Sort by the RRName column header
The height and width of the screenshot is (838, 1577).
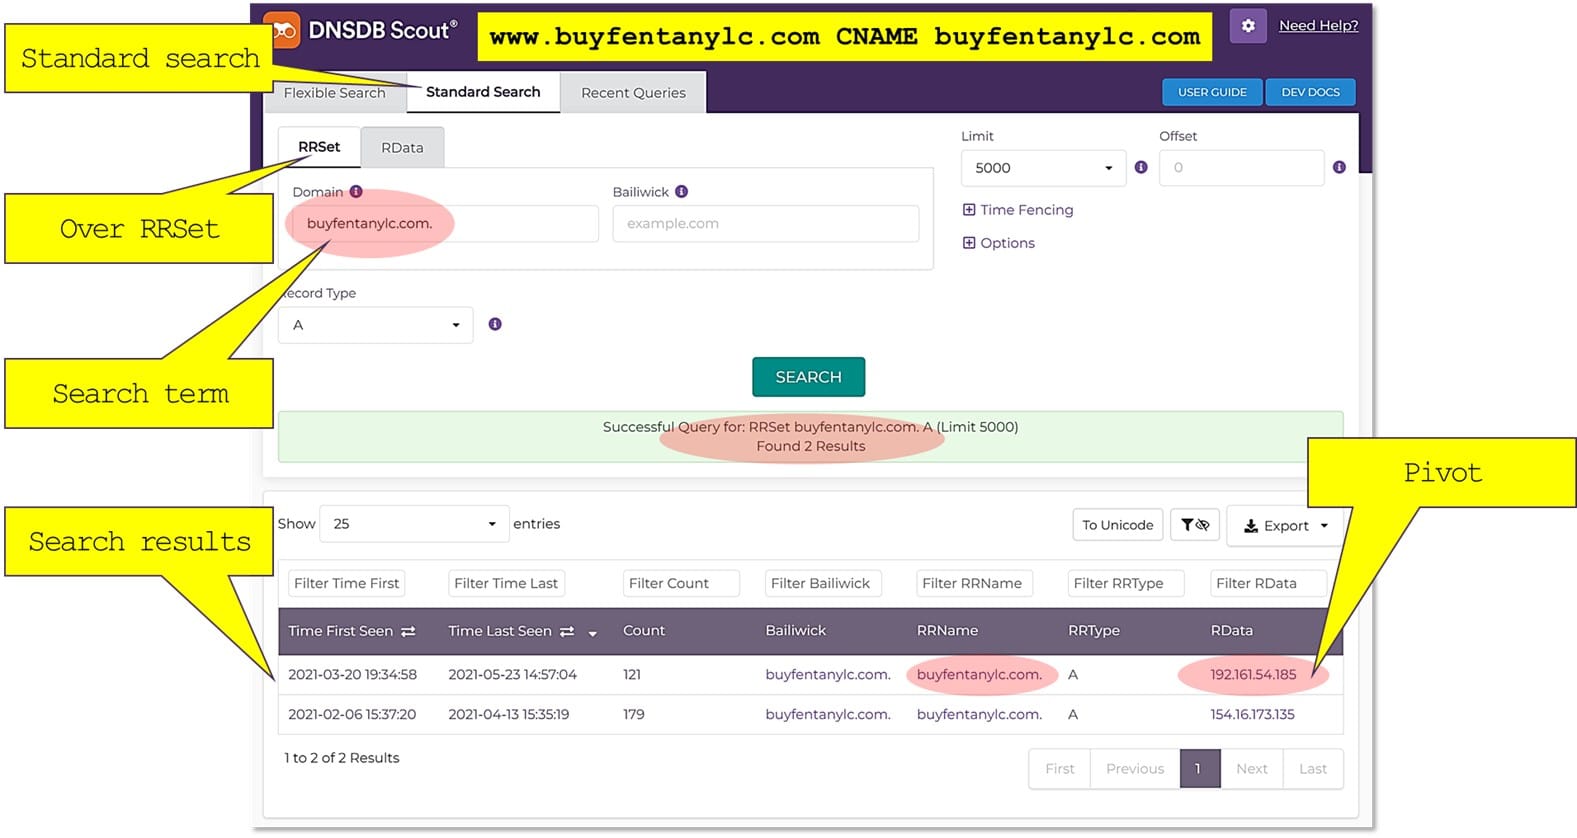[x=947, y=631]
